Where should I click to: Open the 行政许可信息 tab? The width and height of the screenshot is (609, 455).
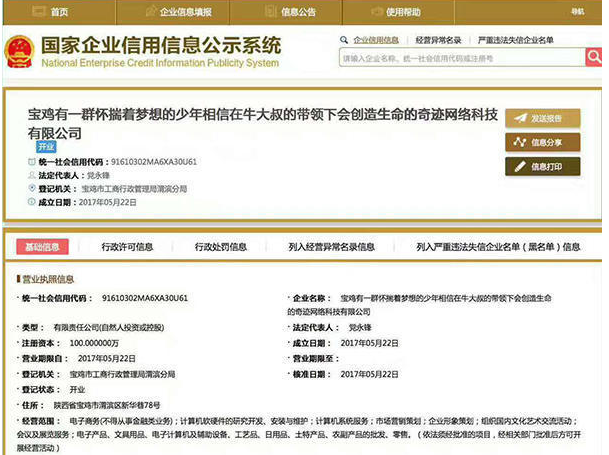pos(127,246)
